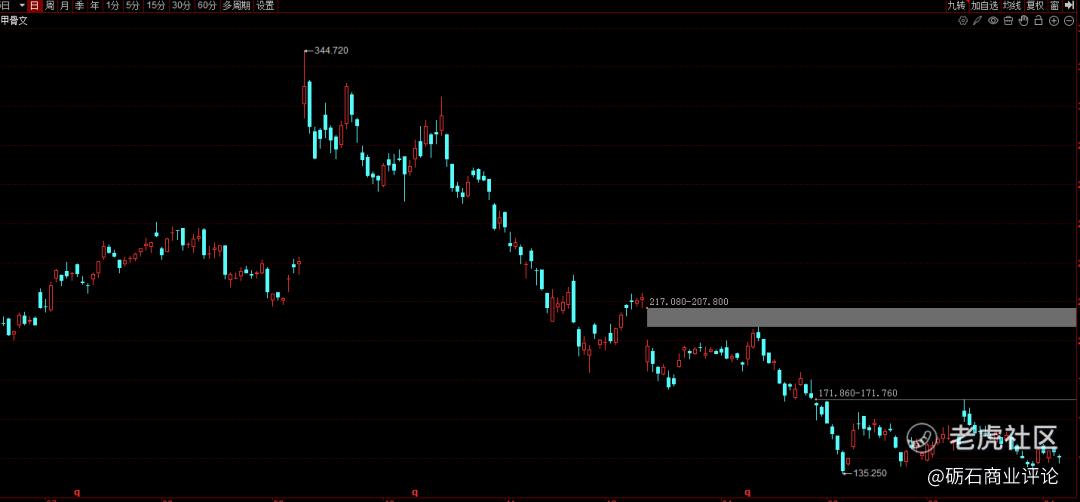Toggle the eye visibility icon
This screenshot has width=1080, height=502.
(x=993, y=21)
